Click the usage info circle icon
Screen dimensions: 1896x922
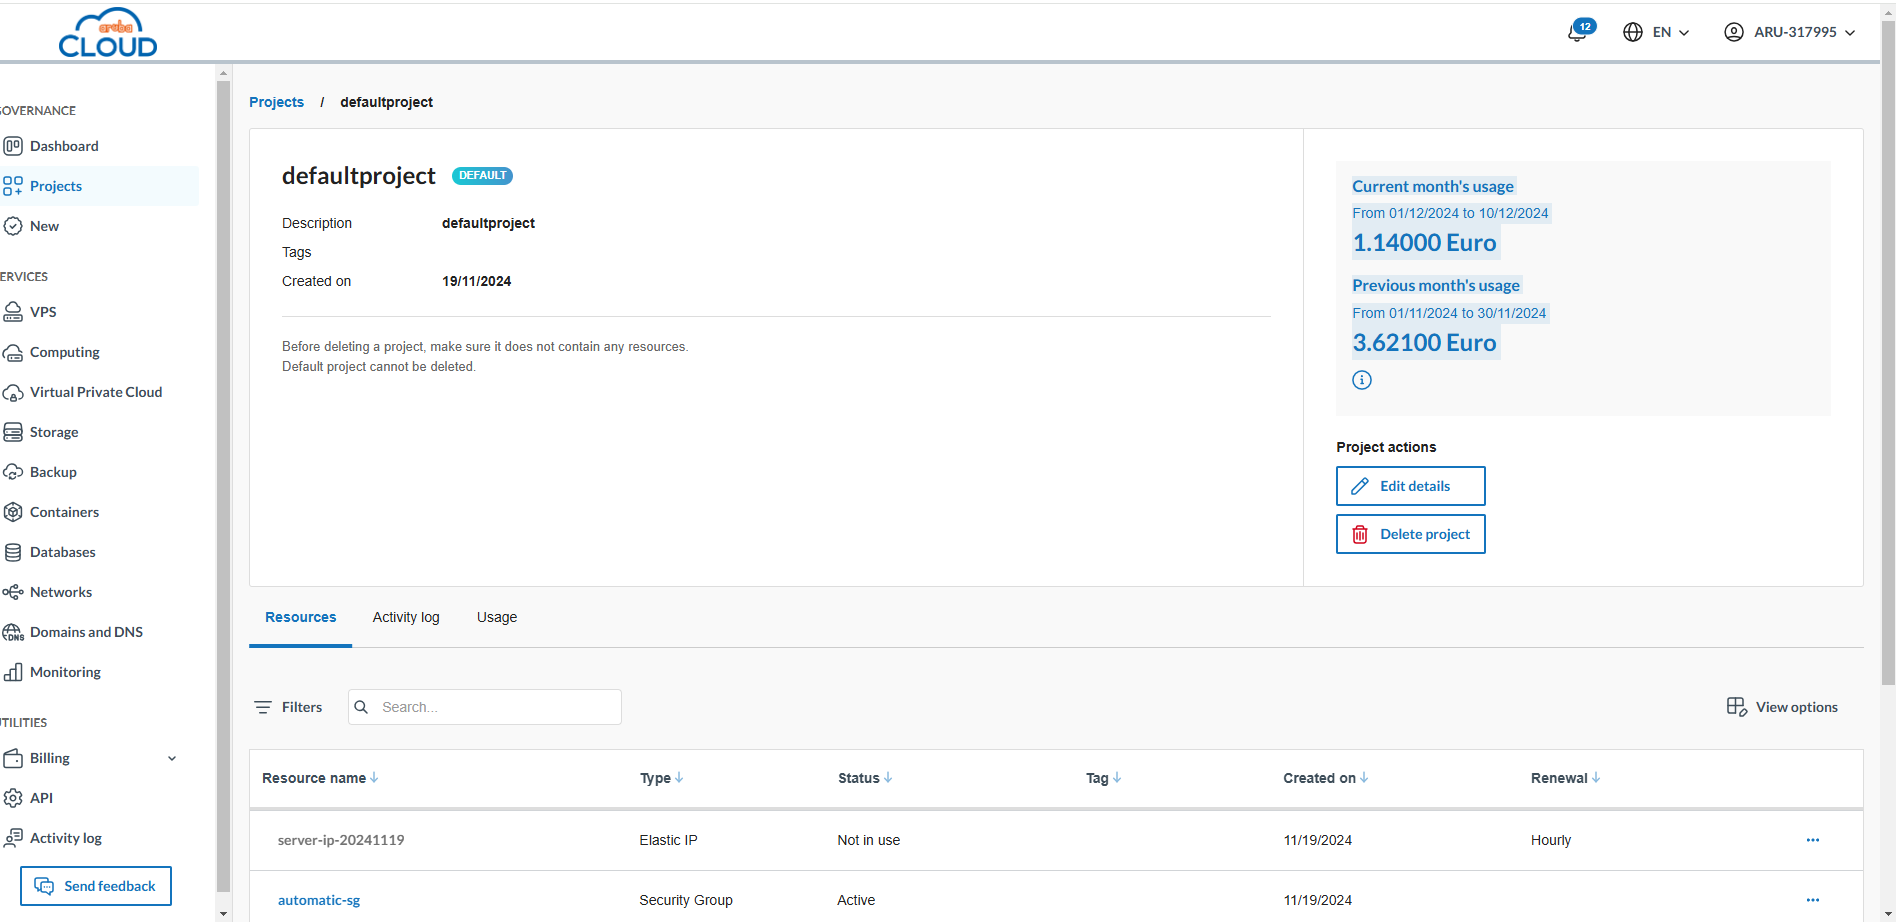[1362, 380]
